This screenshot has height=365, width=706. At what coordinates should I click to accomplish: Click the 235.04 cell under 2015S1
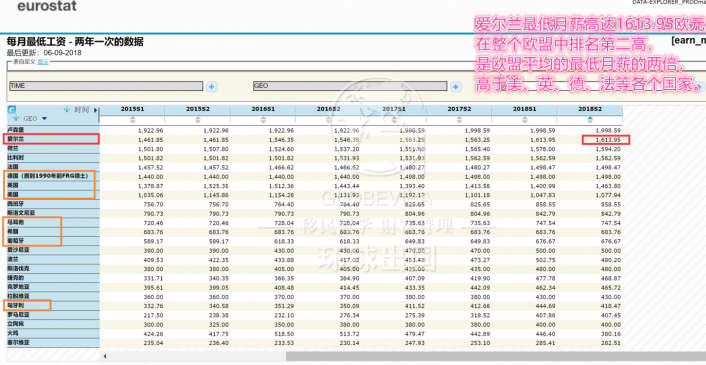click(154, 342)
